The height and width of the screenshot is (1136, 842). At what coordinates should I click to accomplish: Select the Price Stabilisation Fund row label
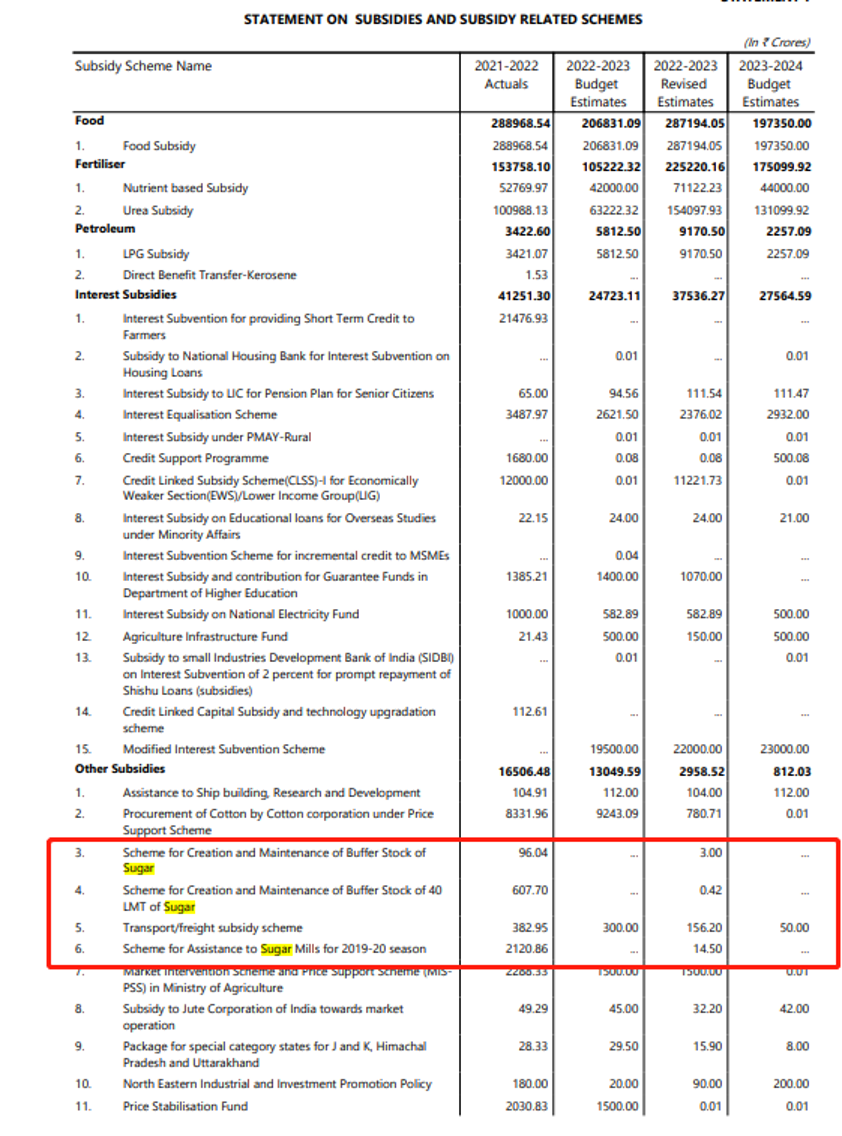[x=185, y=1106]
